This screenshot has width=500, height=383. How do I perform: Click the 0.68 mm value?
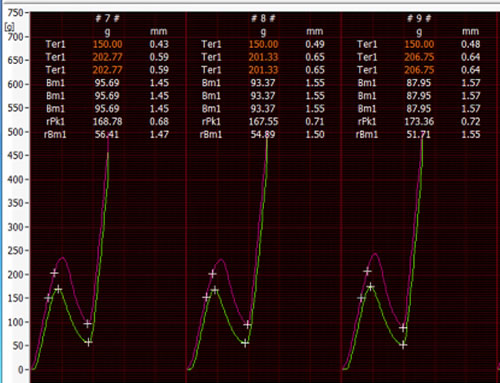pyautogui.click(x=159, y=121)
